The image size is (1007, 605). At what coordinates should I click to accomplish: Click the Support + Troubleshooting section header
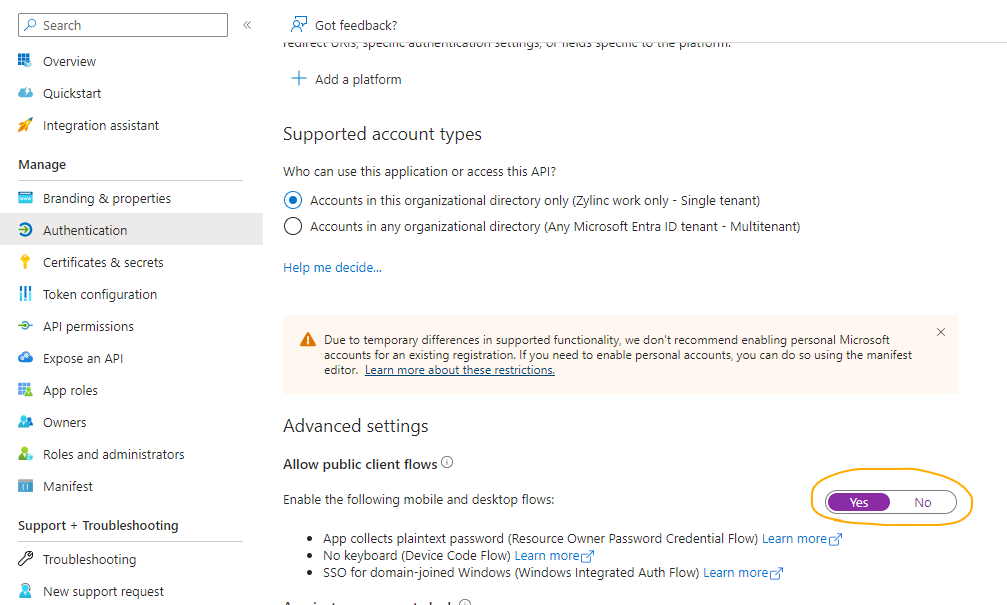98,525
